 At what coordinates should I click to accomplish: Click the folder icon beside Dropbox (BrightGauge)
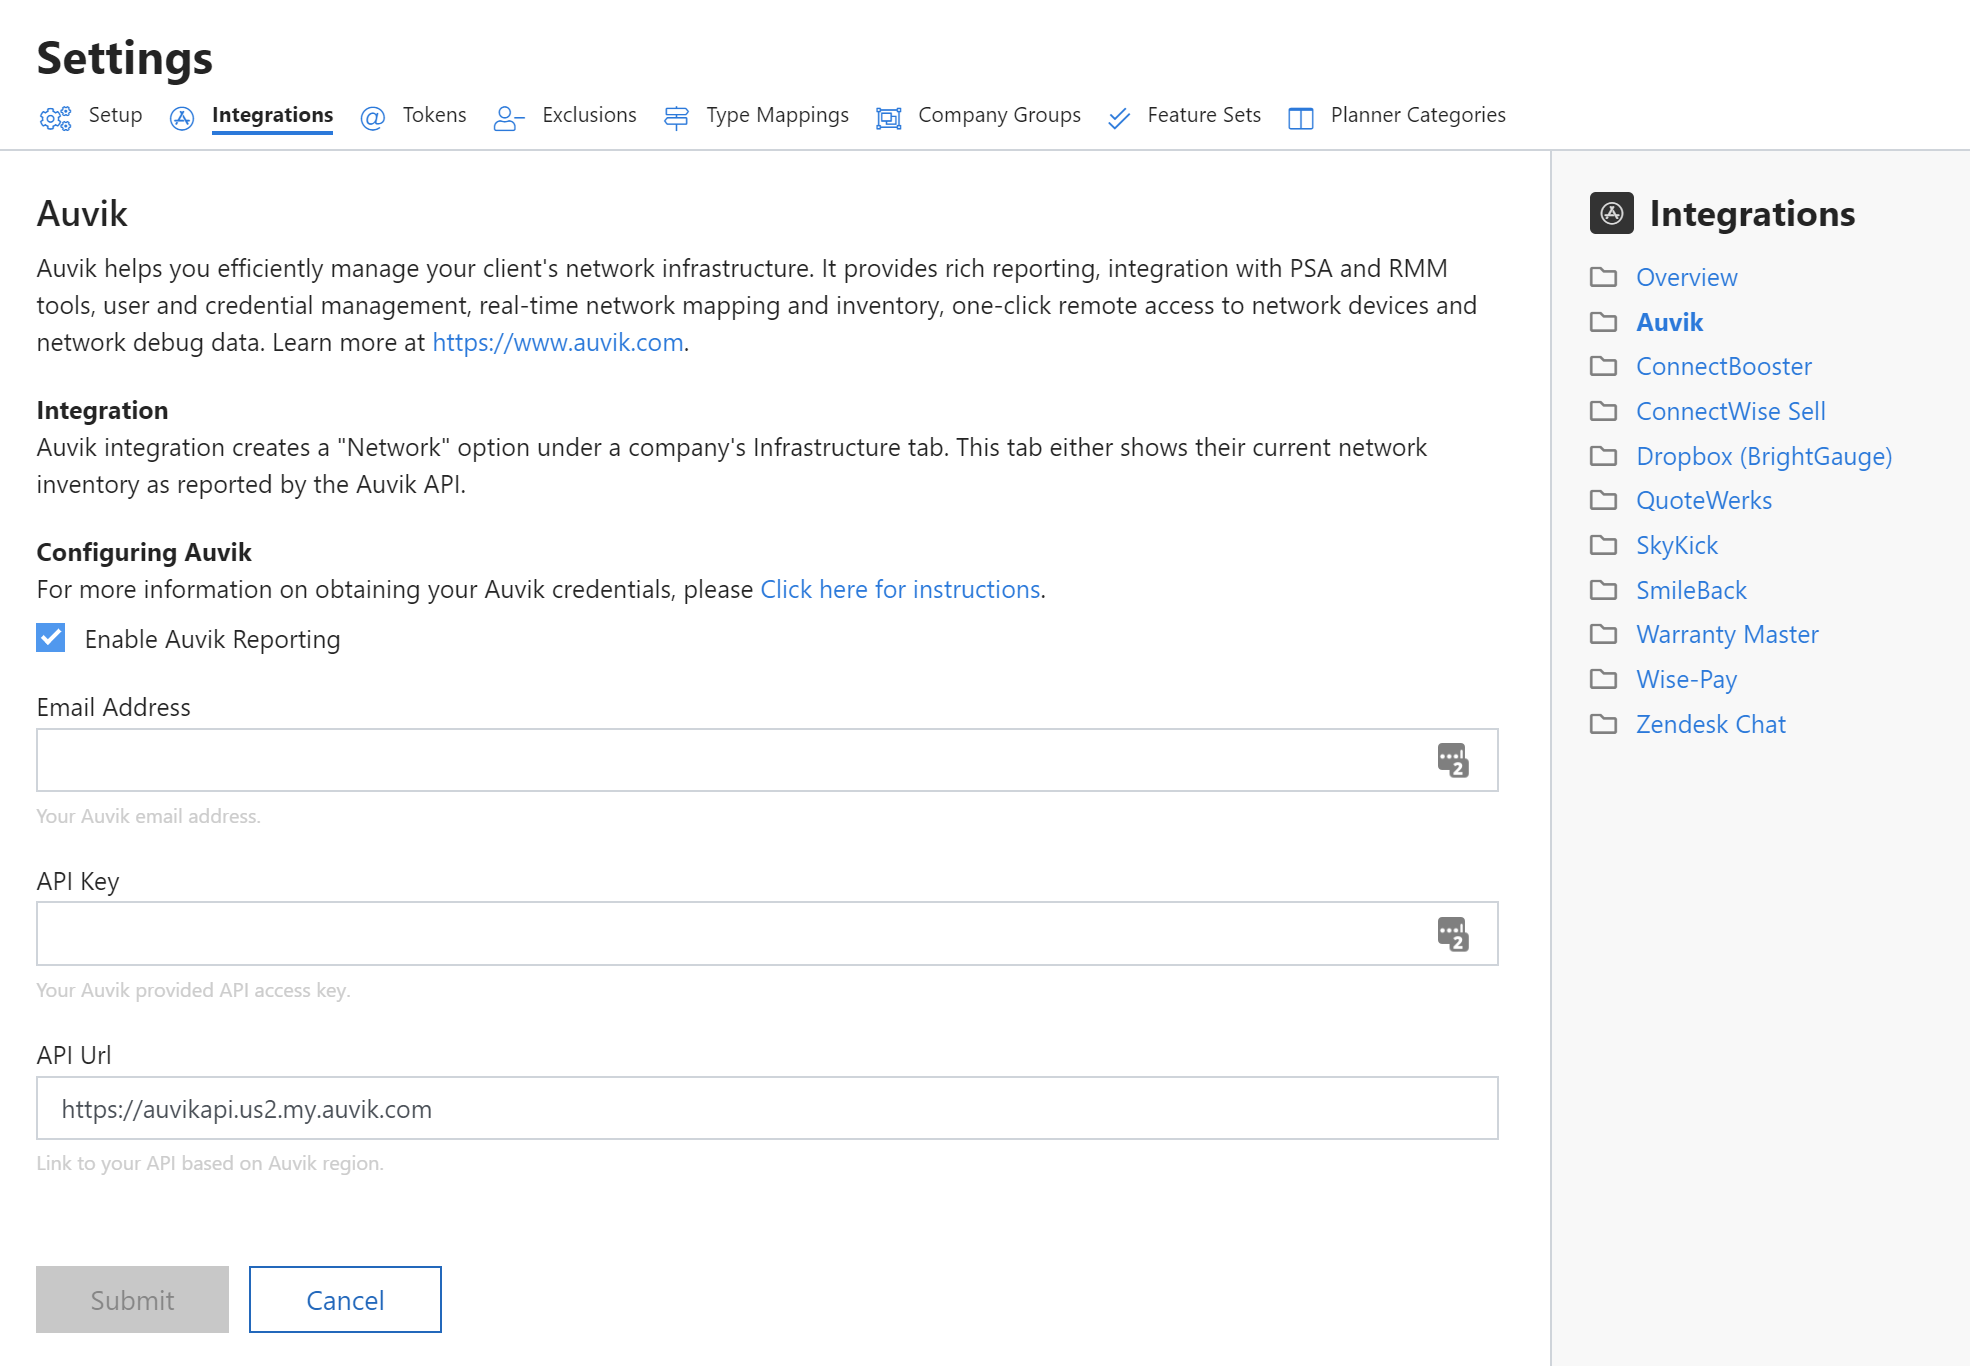pos(1604,456)
